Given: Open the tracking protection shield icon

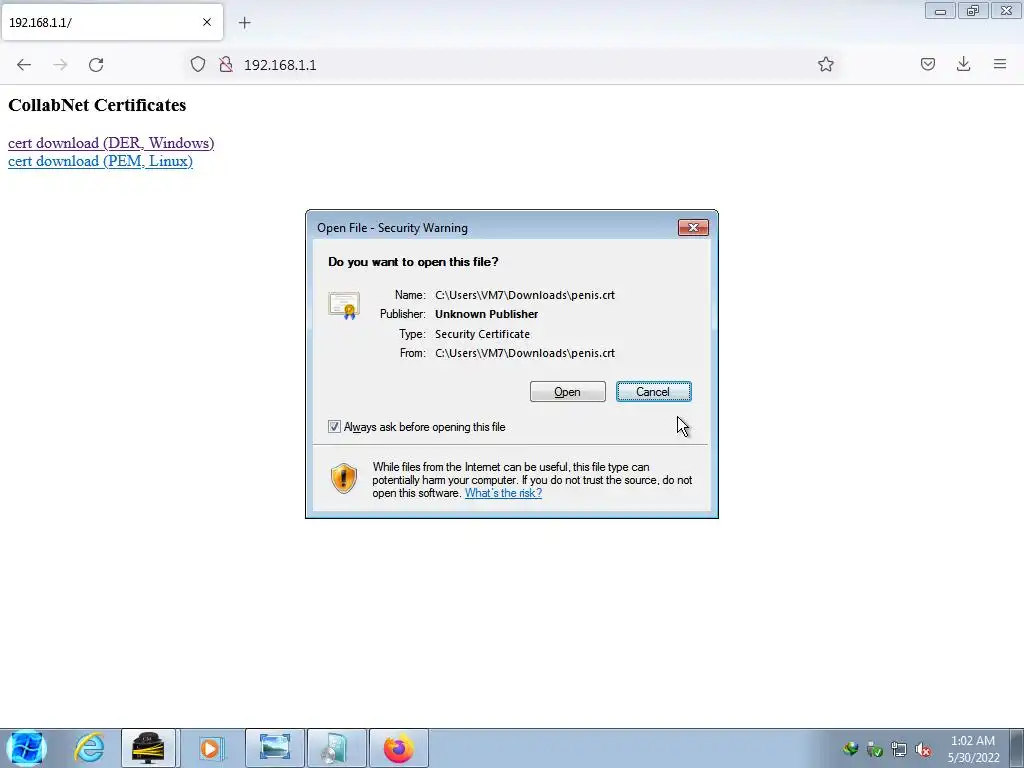Looking at the screenshot, I should click(198, 64).
